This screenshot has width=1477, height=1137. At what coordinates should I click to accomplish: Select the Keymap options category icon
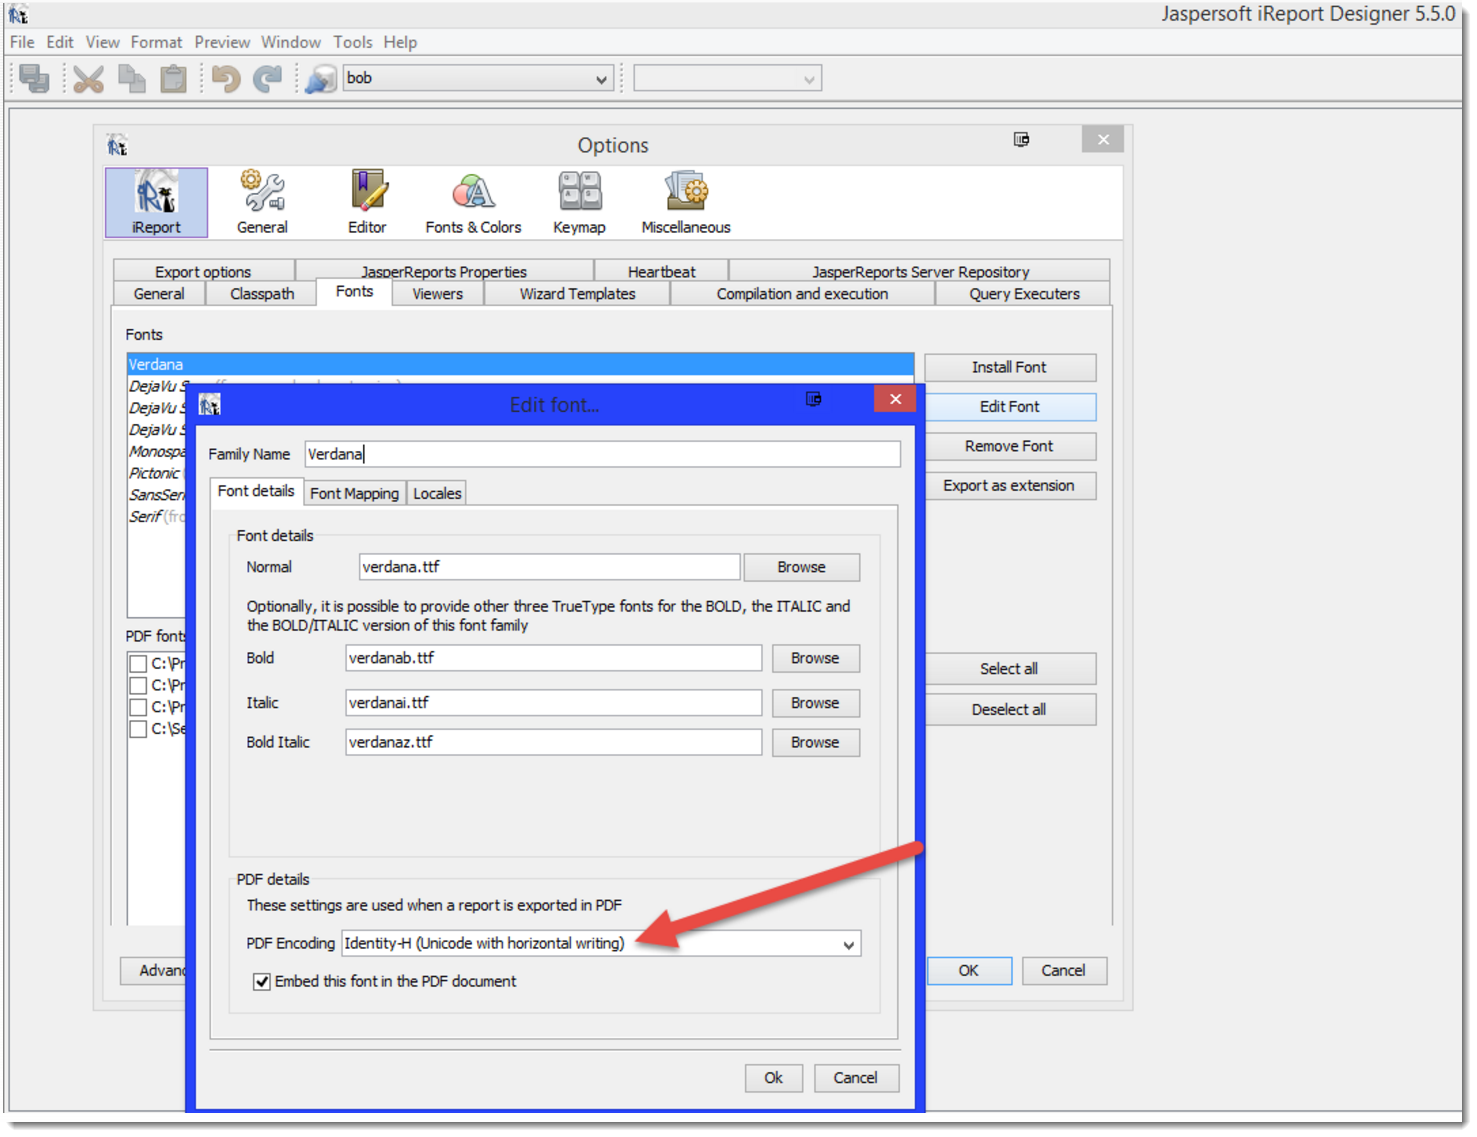[580, 202]
